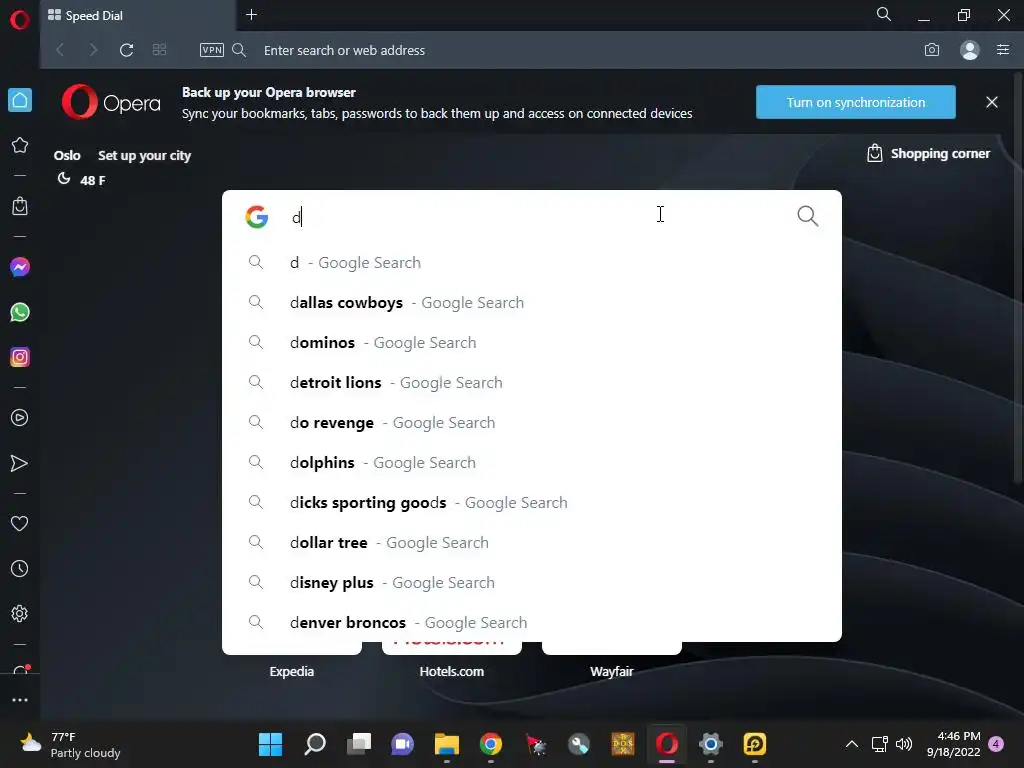Open Pinboards heart icon in sidebar
Image resolution: width=1024 pixels, height=768 pixels.
pyautogui.click(x=20, y=524)
